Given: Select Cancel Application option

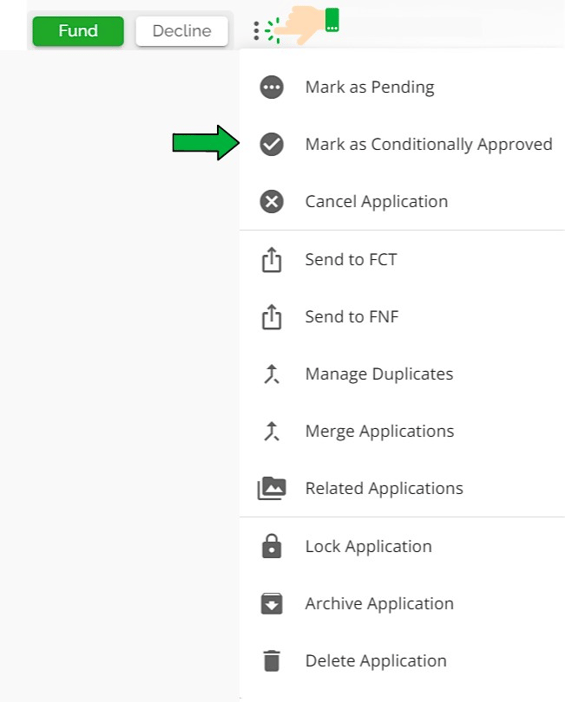Looking at the screenshot, I should (402, 201).
